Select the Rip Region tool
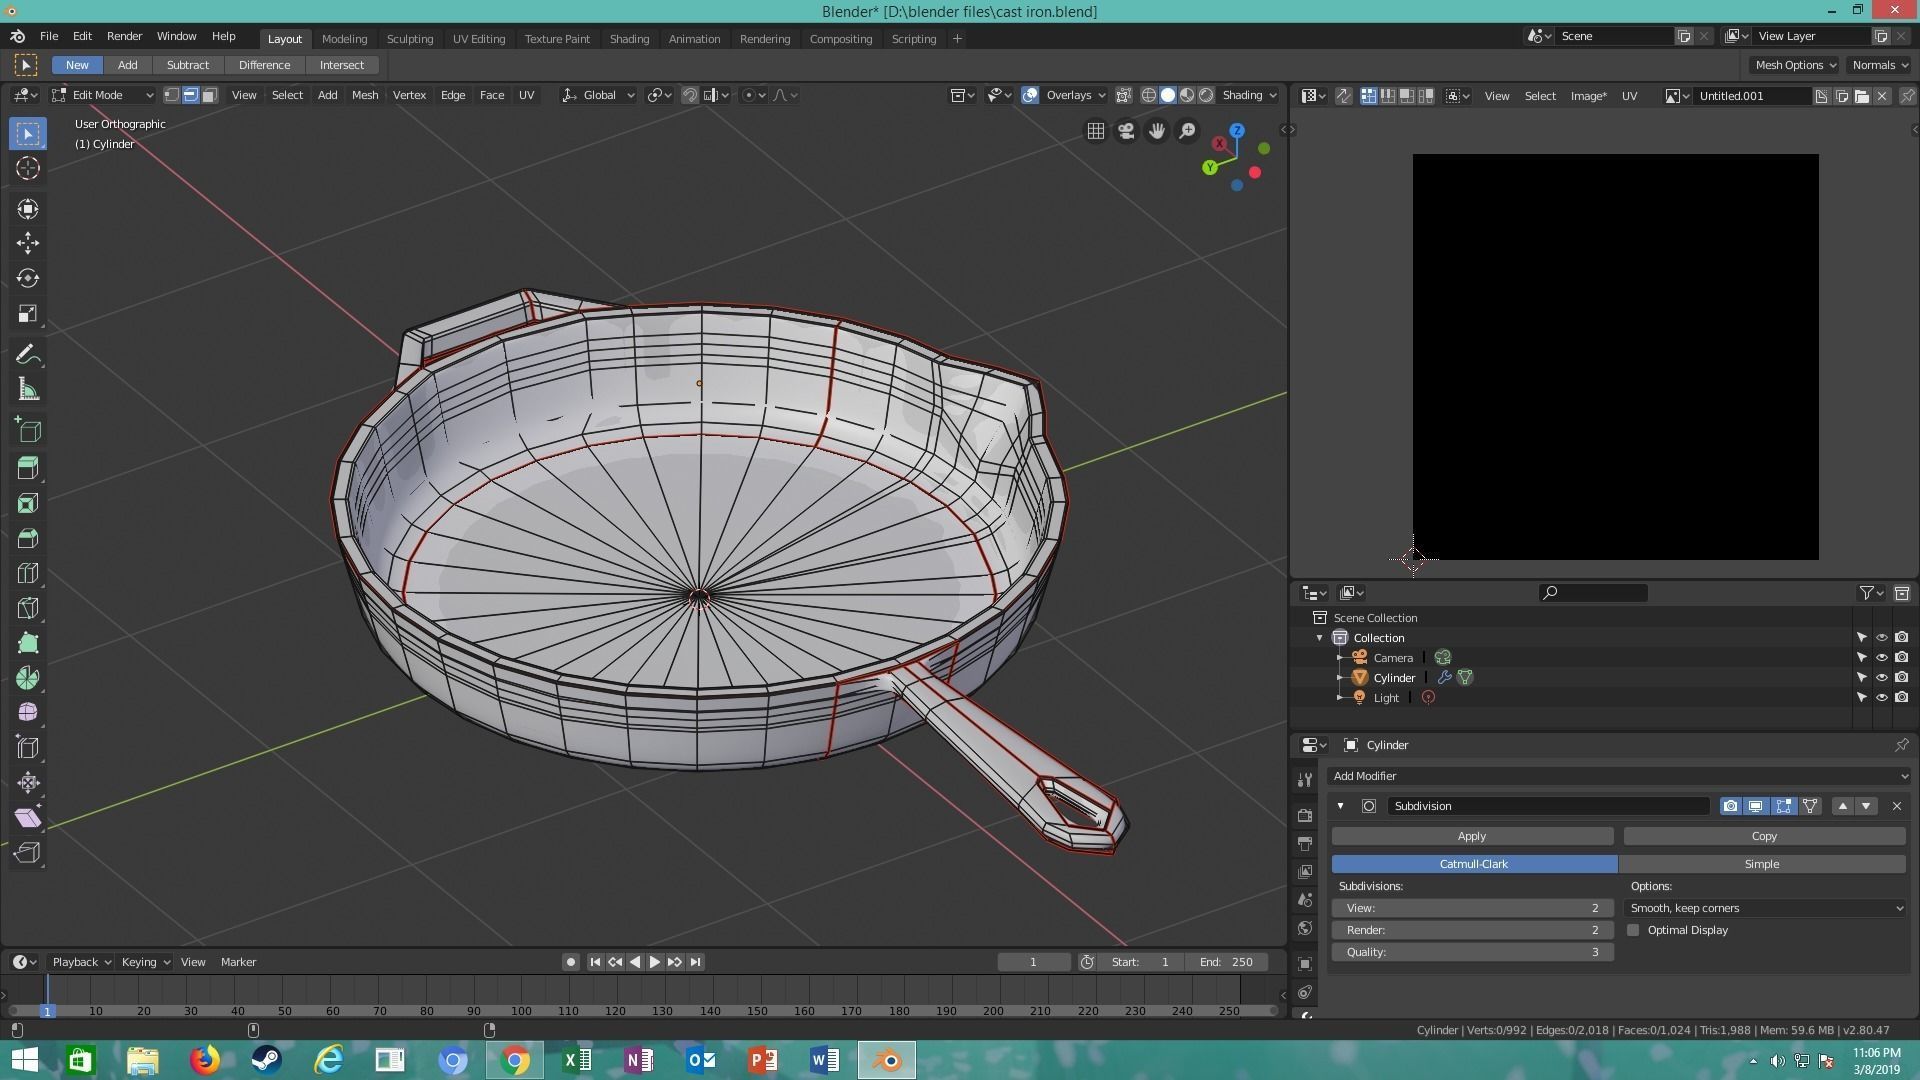The image size is (1920, 1080). (28, 852)
